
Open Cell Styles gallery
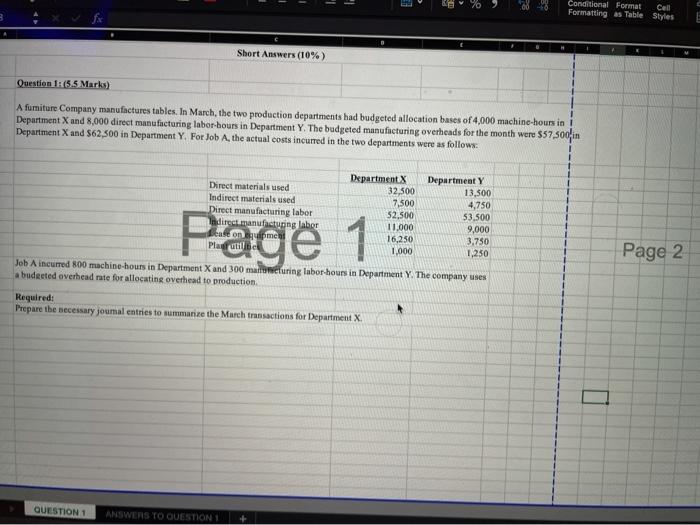pos(663,12)
